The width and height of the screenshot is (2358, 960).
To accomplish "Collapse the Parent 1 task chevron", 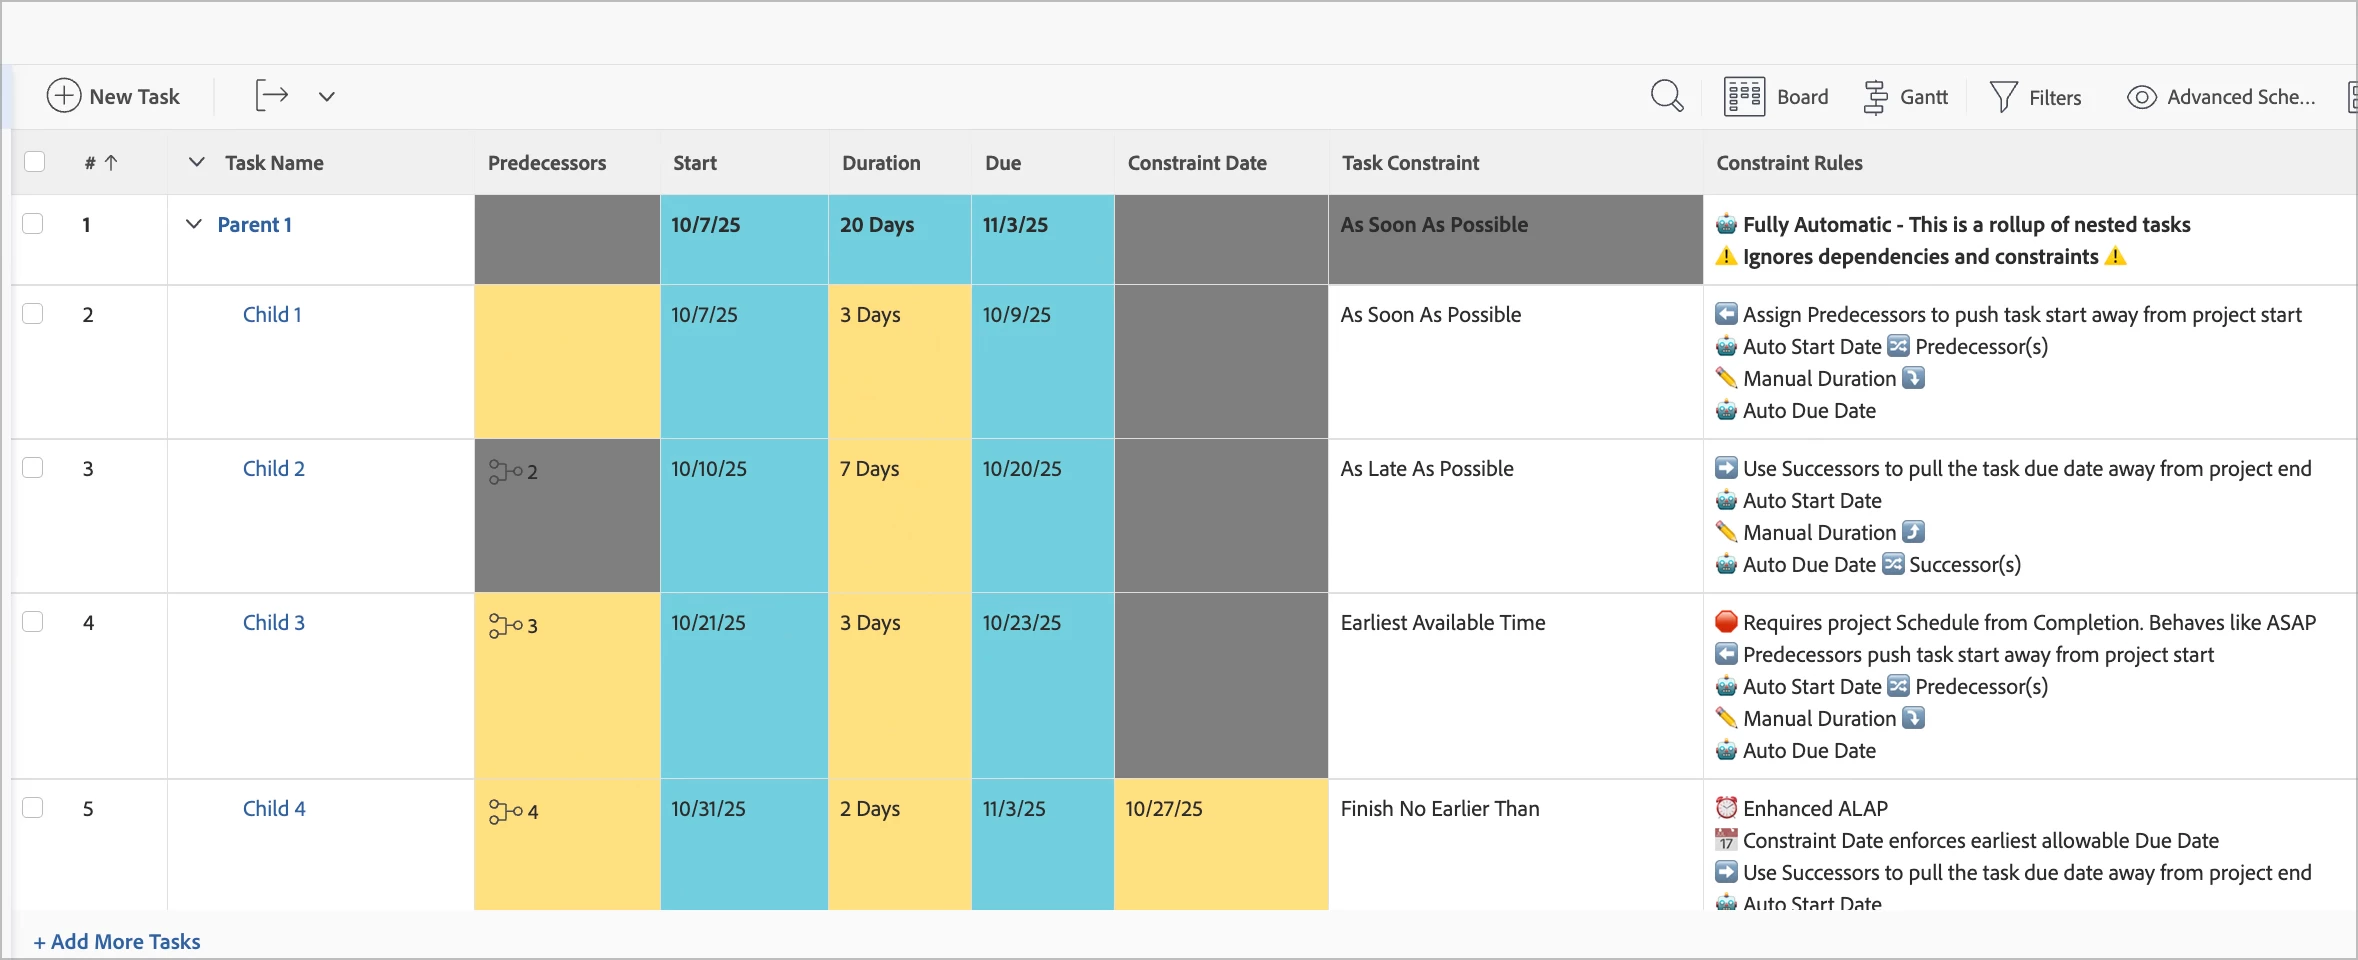I will 194,224.
